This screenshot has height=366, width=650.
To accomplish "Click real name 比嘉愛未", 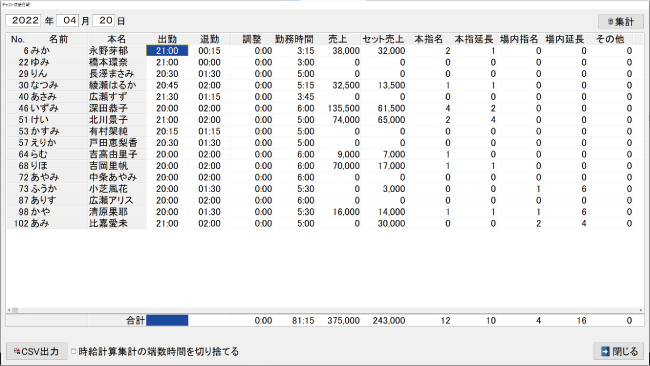I will pos(109,223).
